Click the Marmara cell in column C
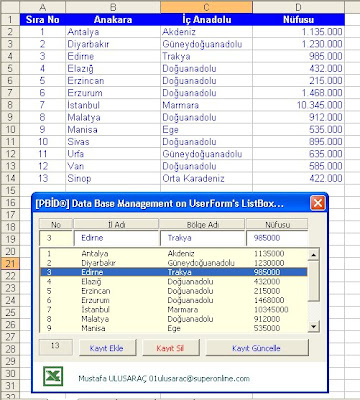The height and width of the screenshot is (400, 360). (x=206, y=105)
